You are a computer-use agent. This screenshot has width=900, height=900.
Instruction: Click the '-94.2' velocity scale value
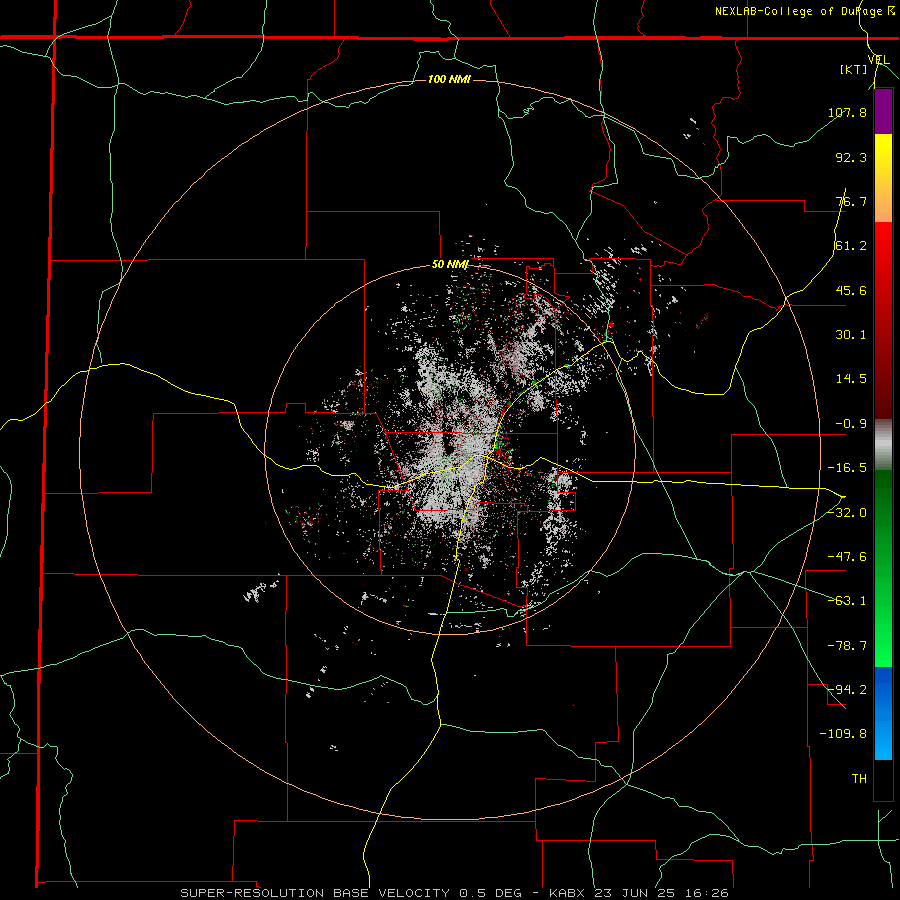point(847,689)
